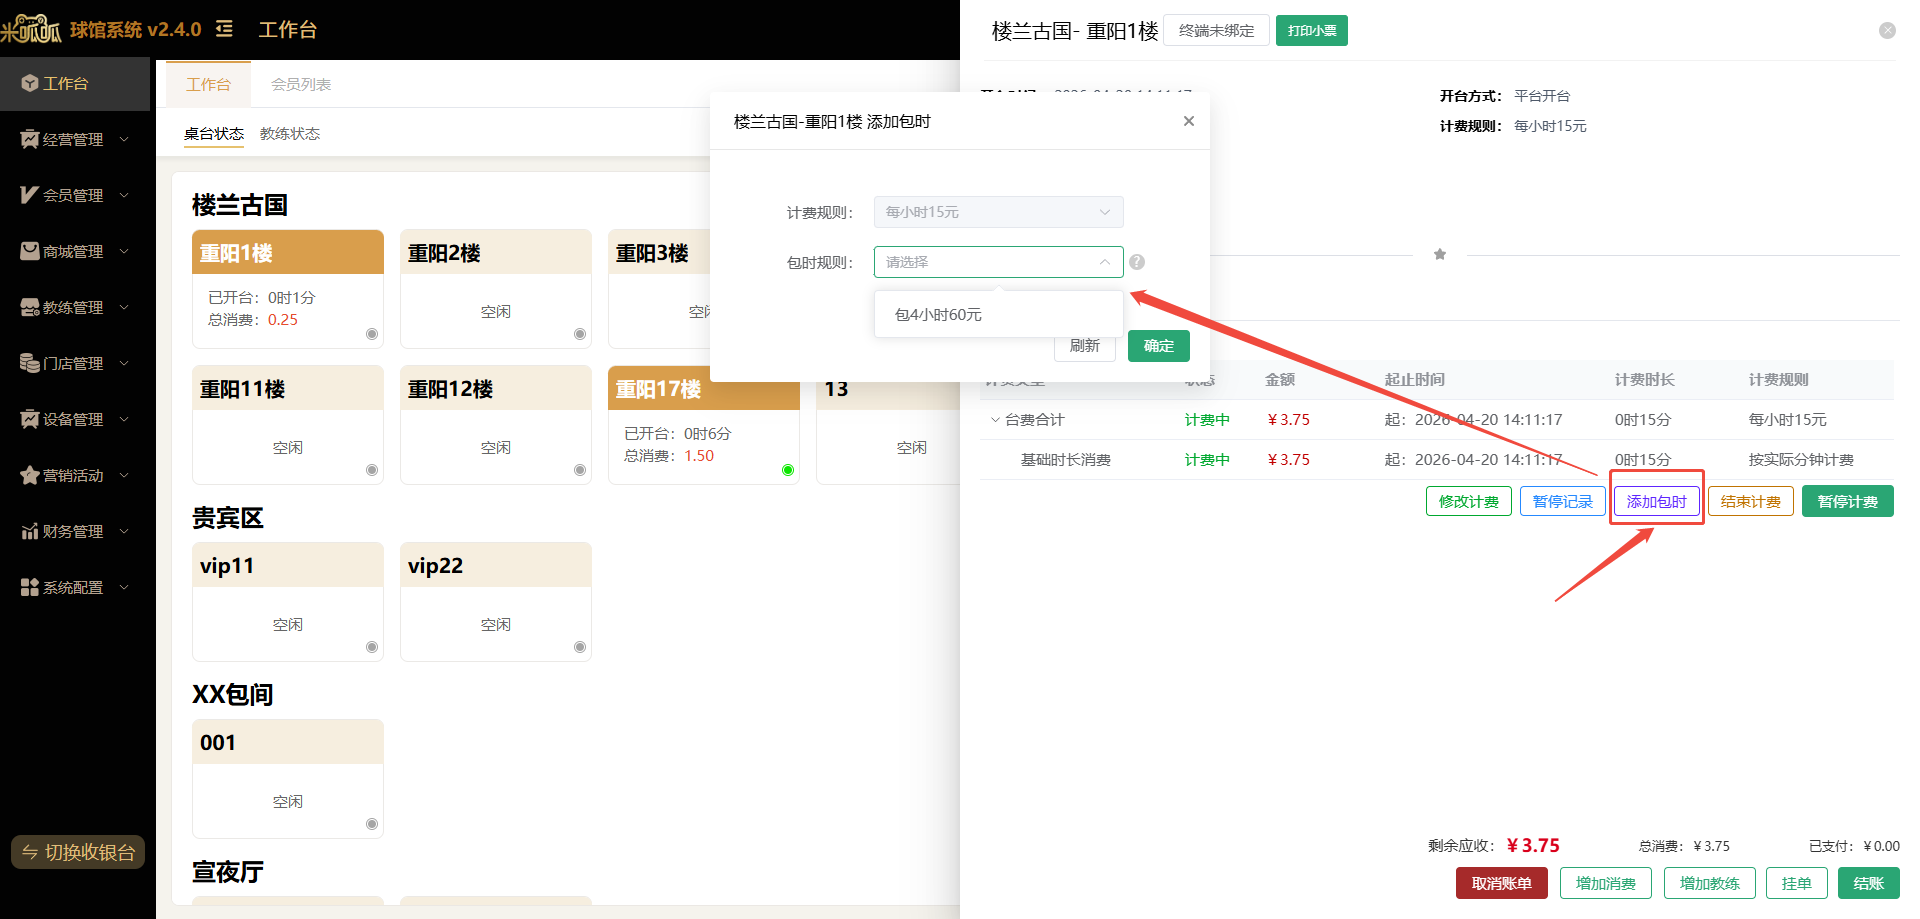The height and width of the screenshot is (919, 1920).
Task: Click 结束计费 button
Action: (x=1751, y=501)
